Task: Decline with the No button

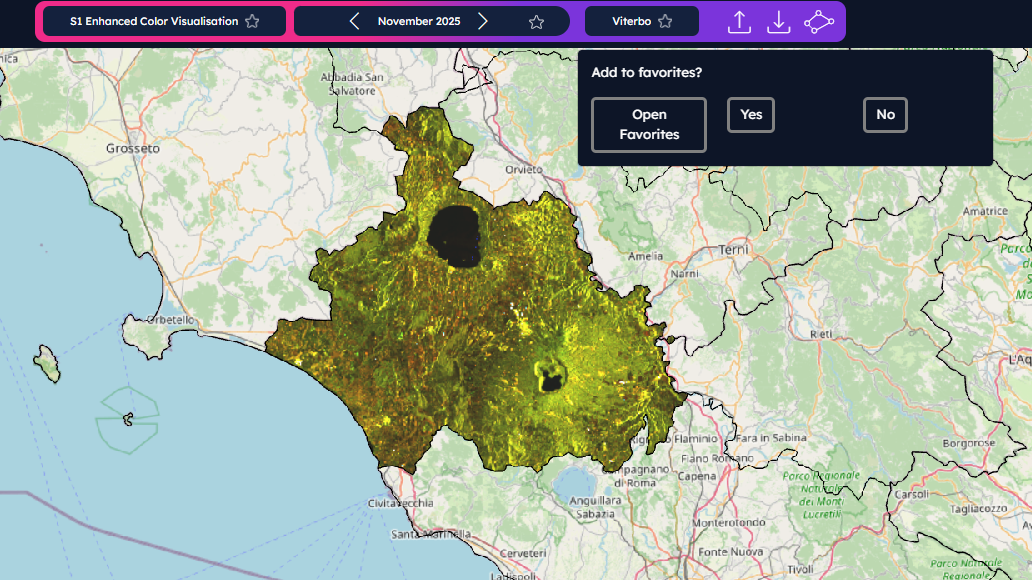Action: (885, 115)
